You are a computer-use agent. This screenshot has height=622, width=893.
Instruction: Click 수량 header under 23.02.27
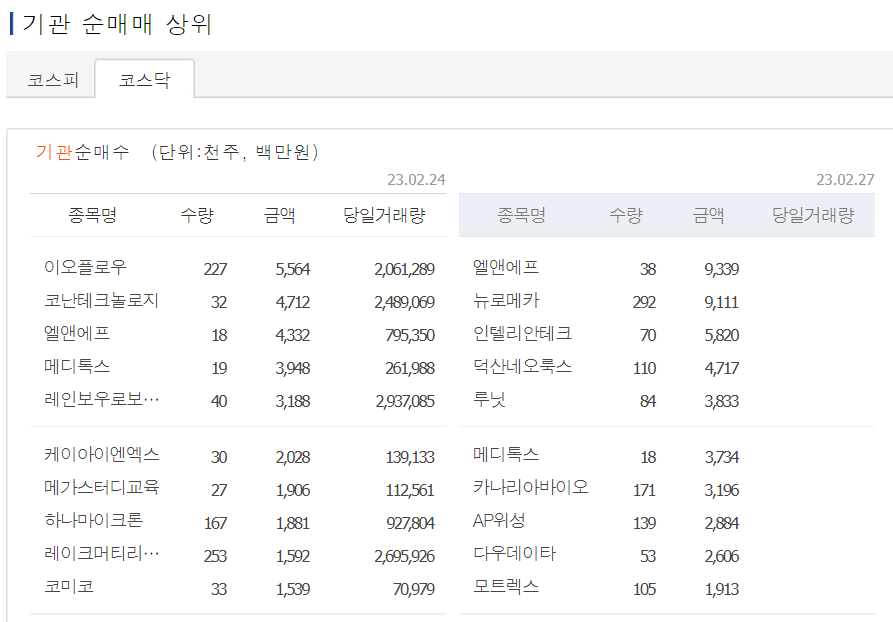pyautogui.click(x=626, y=215)
